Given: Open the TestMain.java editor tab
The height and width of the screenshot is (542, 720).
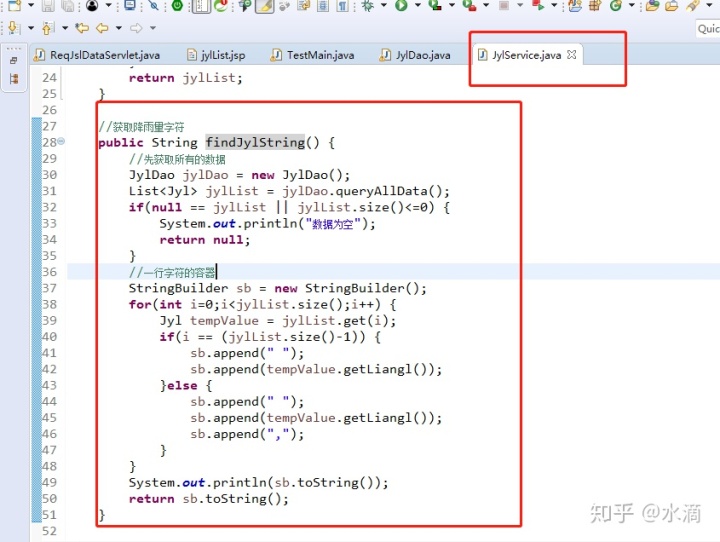Looking at the screenshot, I should click(312, 55).
